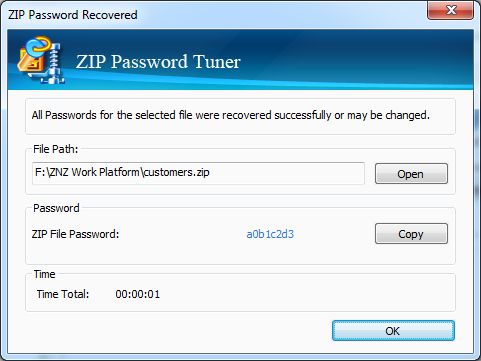Image resolution: width=481 pixels, height=361 pixels.
Task: Click the empty area of Time panel
Action: coord(300,294)
